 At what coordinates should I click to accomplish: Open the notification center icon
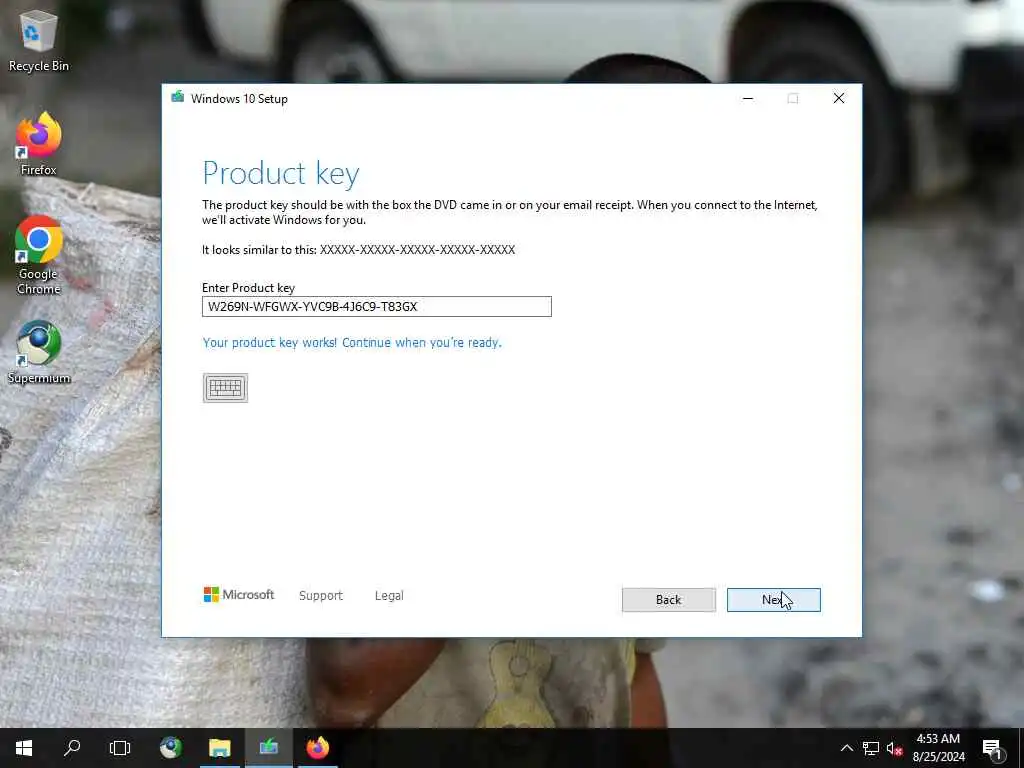(x=993, y=748)
